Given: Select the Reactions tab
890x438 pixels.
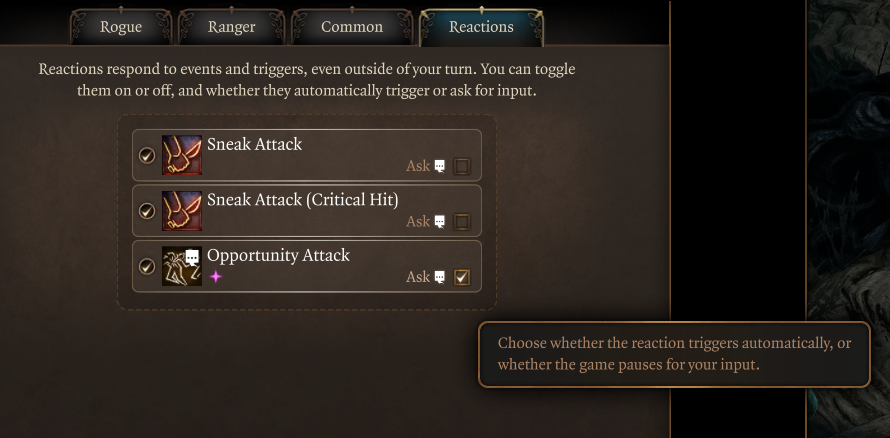Looking at the screenshot, I should point(481,27).
